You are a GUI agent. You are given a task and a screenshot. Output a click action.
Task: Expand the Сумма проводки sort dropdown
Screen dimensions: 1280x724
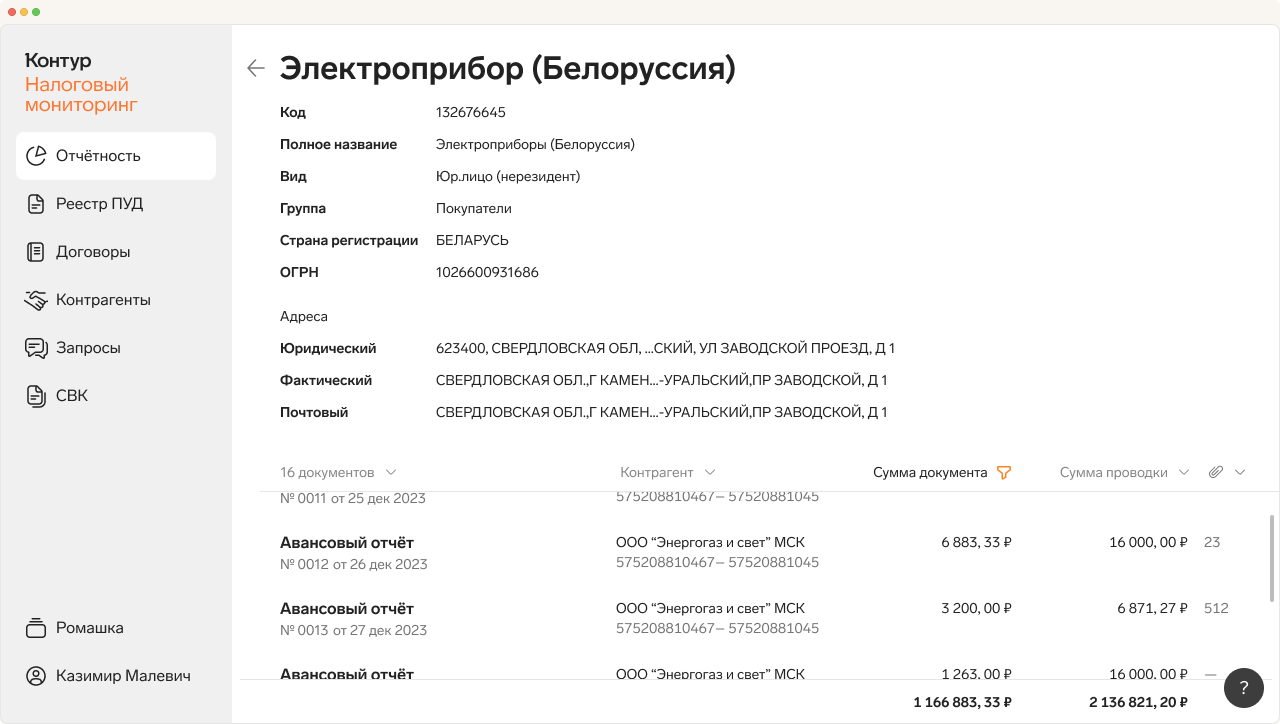(1184, 472)
